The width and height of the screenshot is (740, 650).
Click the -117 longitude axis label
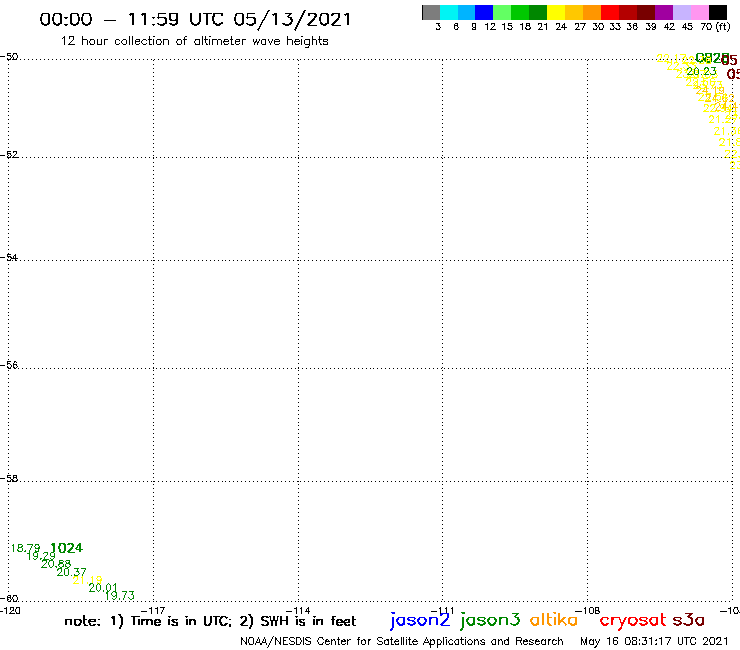pyautogui.click(x=153, y=611)
